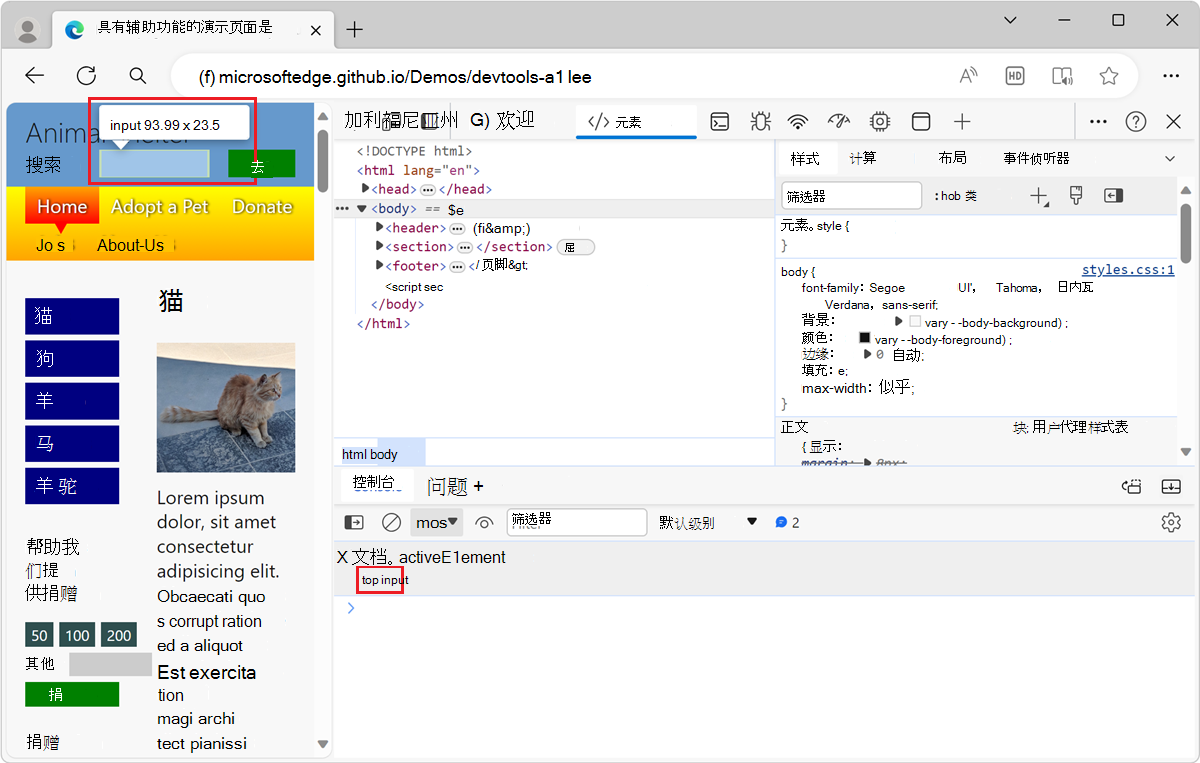Click the Adopt a Pet link
1200x763 pixels.
pyautogui.click(x=160, y=207)
